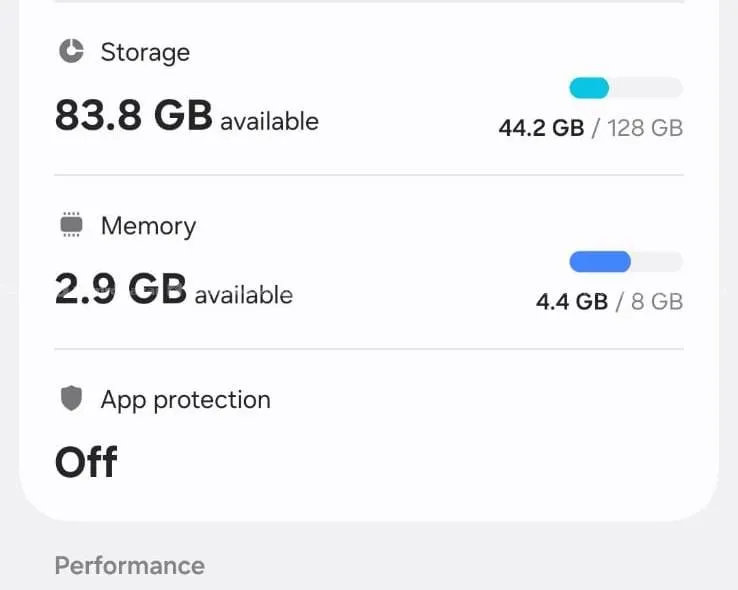Open the Memory label

click(x=148, y=226)
